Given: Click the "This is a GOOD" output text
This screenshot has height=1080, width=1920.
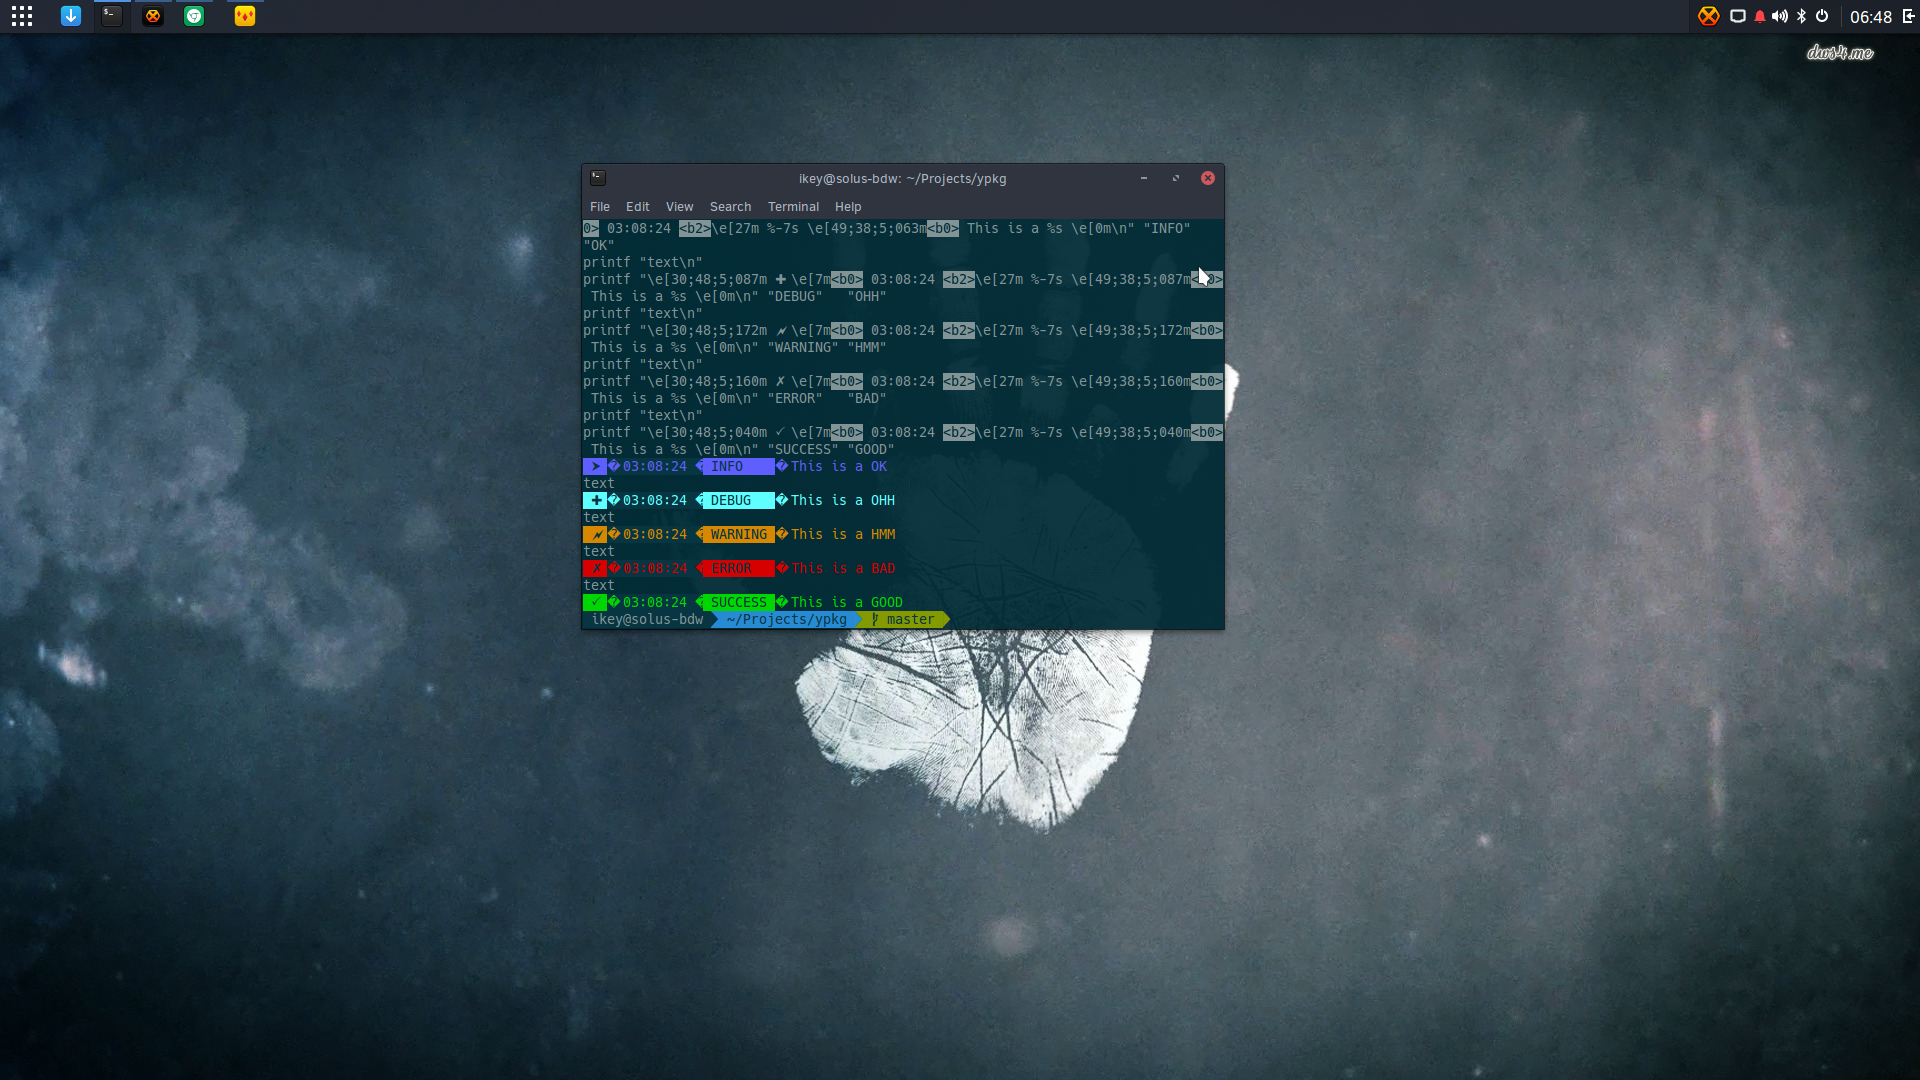Looking at the screenshot, I should pyautogui.click(x=847, y=603).
